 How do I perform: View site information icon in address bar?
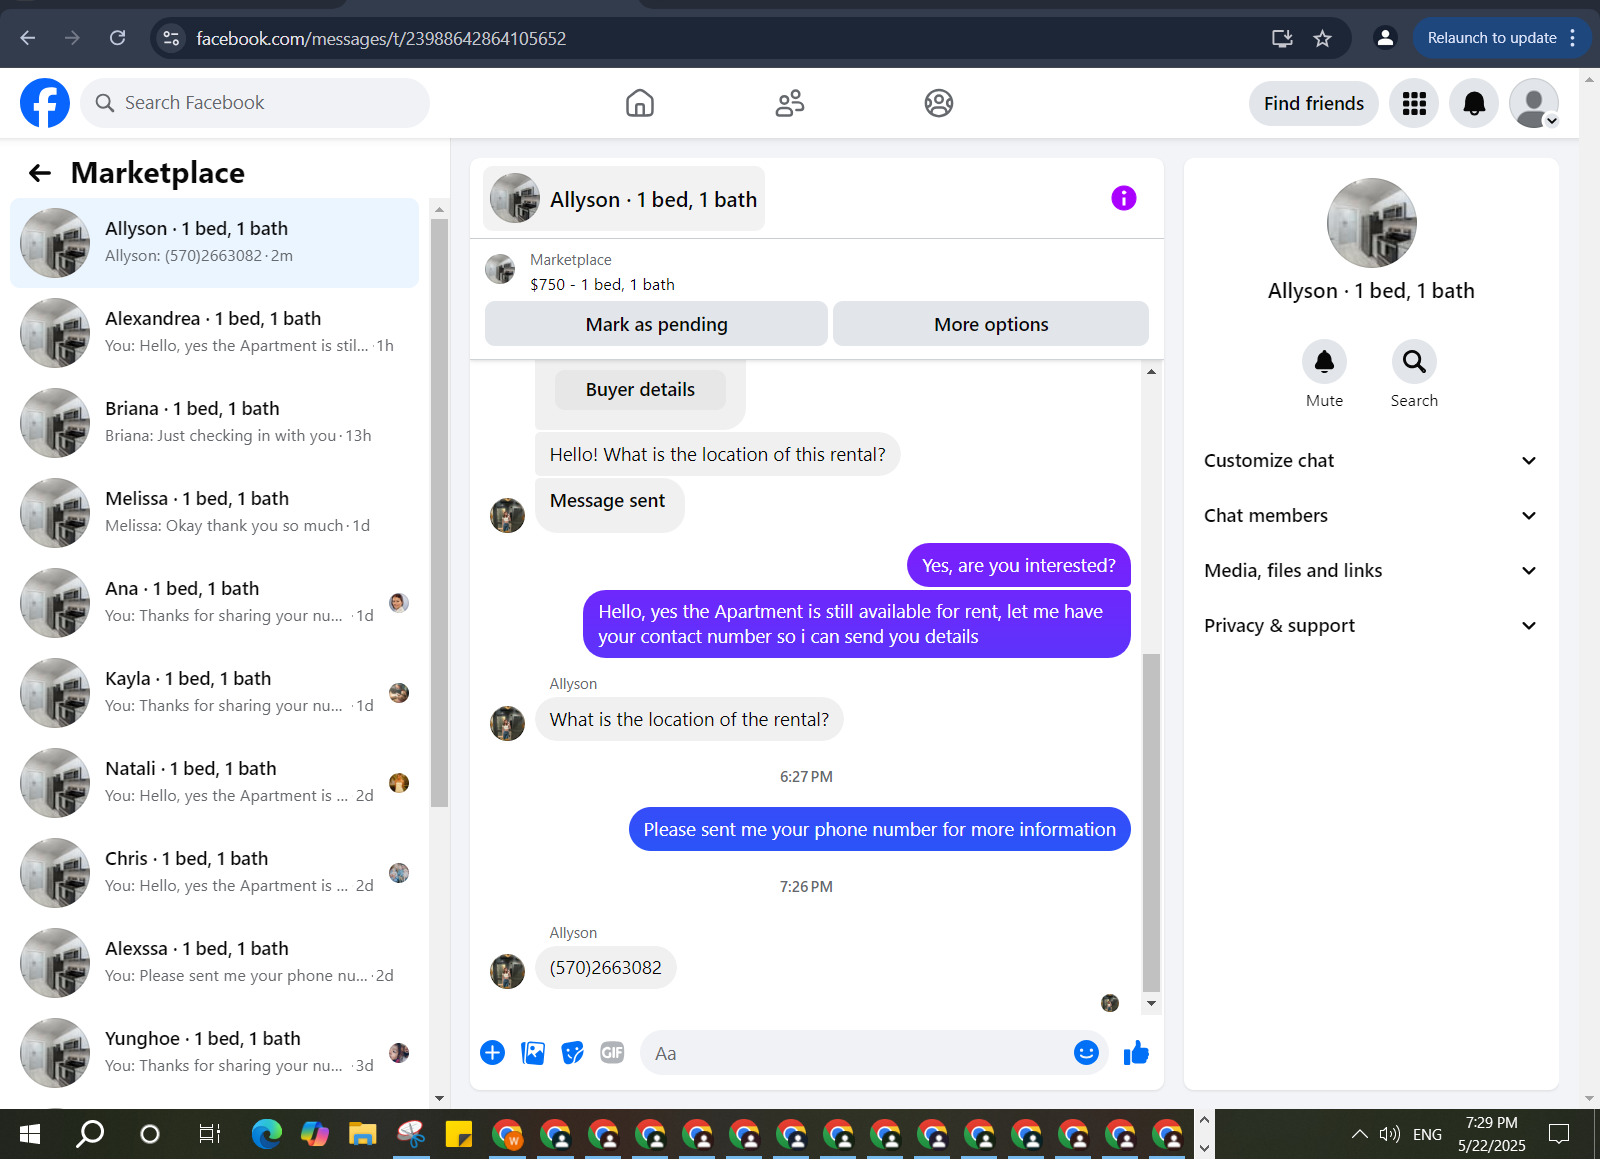tap(172, 38)
